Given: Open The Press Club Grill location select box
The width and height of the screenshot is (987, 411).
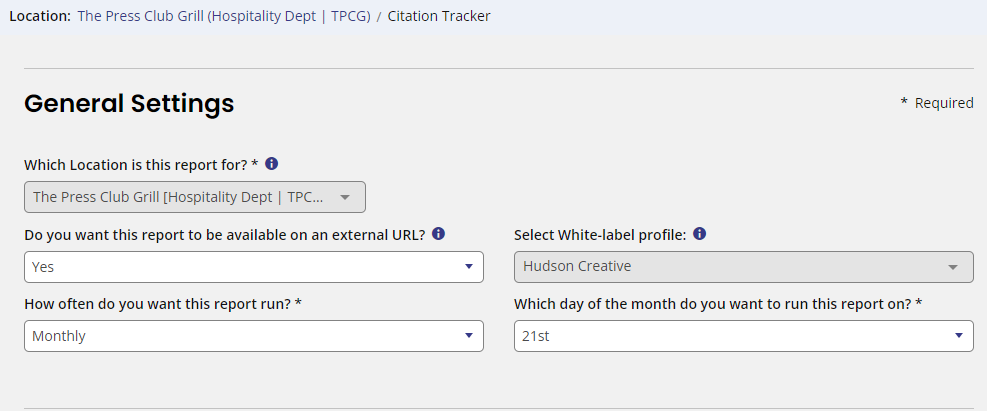Looking at the screenshot, I should click(x=195, y=197).
